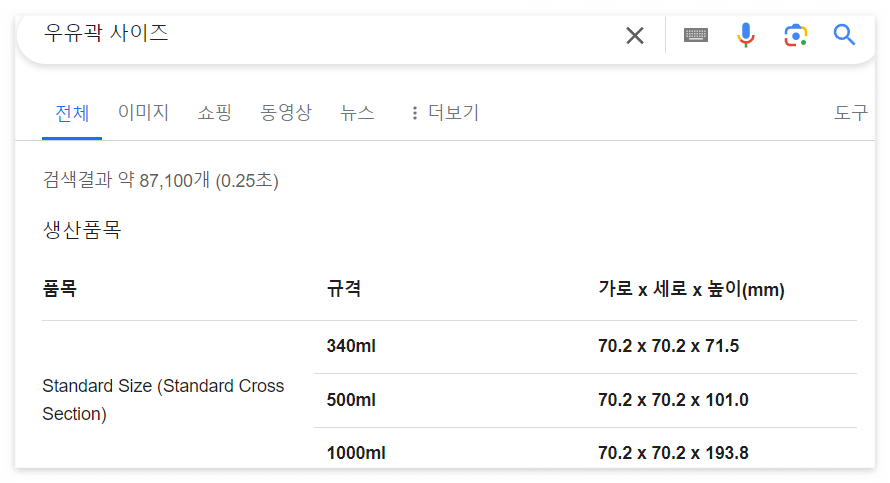
Task: Click the 1000ml cell
Action: (x=356, y=453)
